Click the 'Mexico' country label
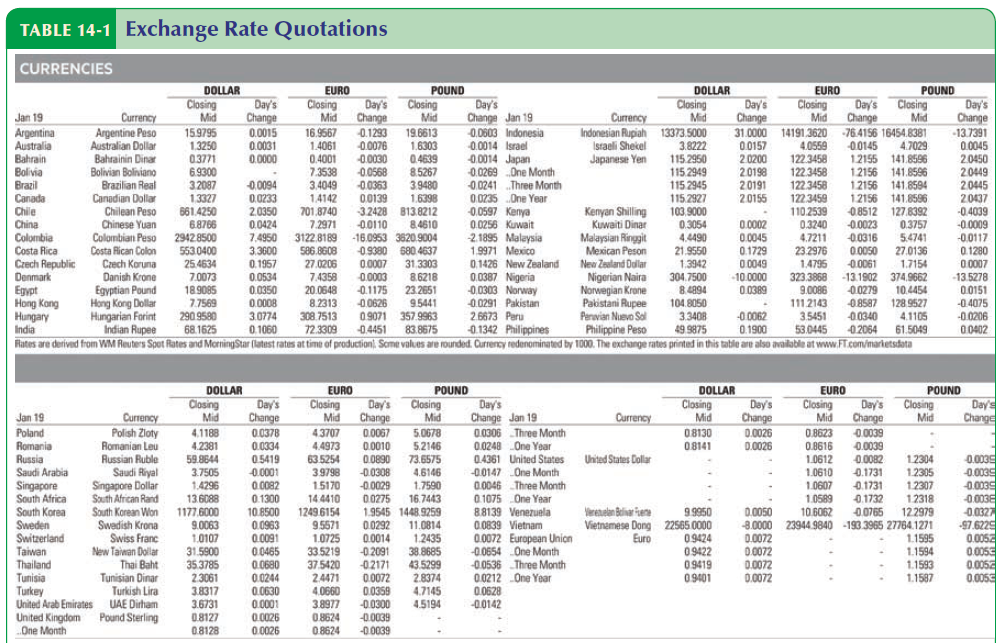The height and width of the screenshot is (643, 1007). (x=520, y=251)
